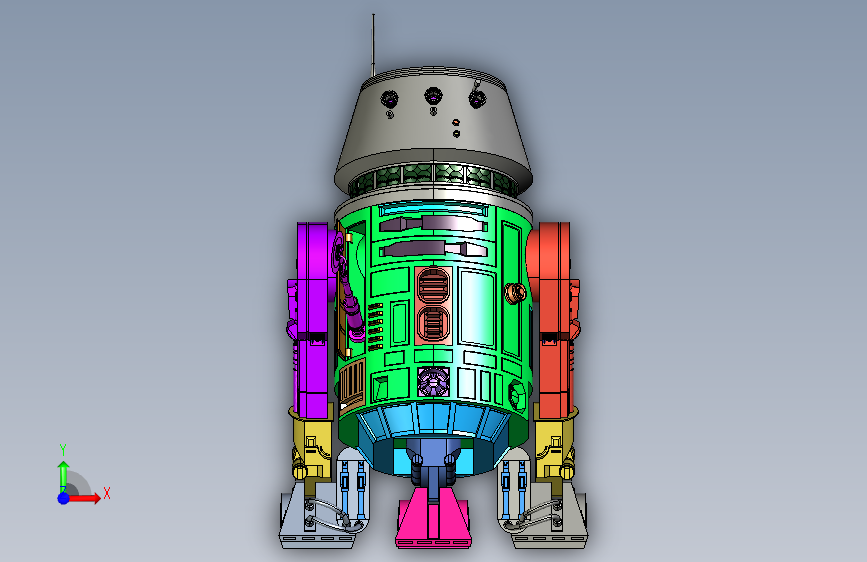Click the green Y axis arrow of the triad
This screenshot has width=867, height=562.
(x=64, y=476)
